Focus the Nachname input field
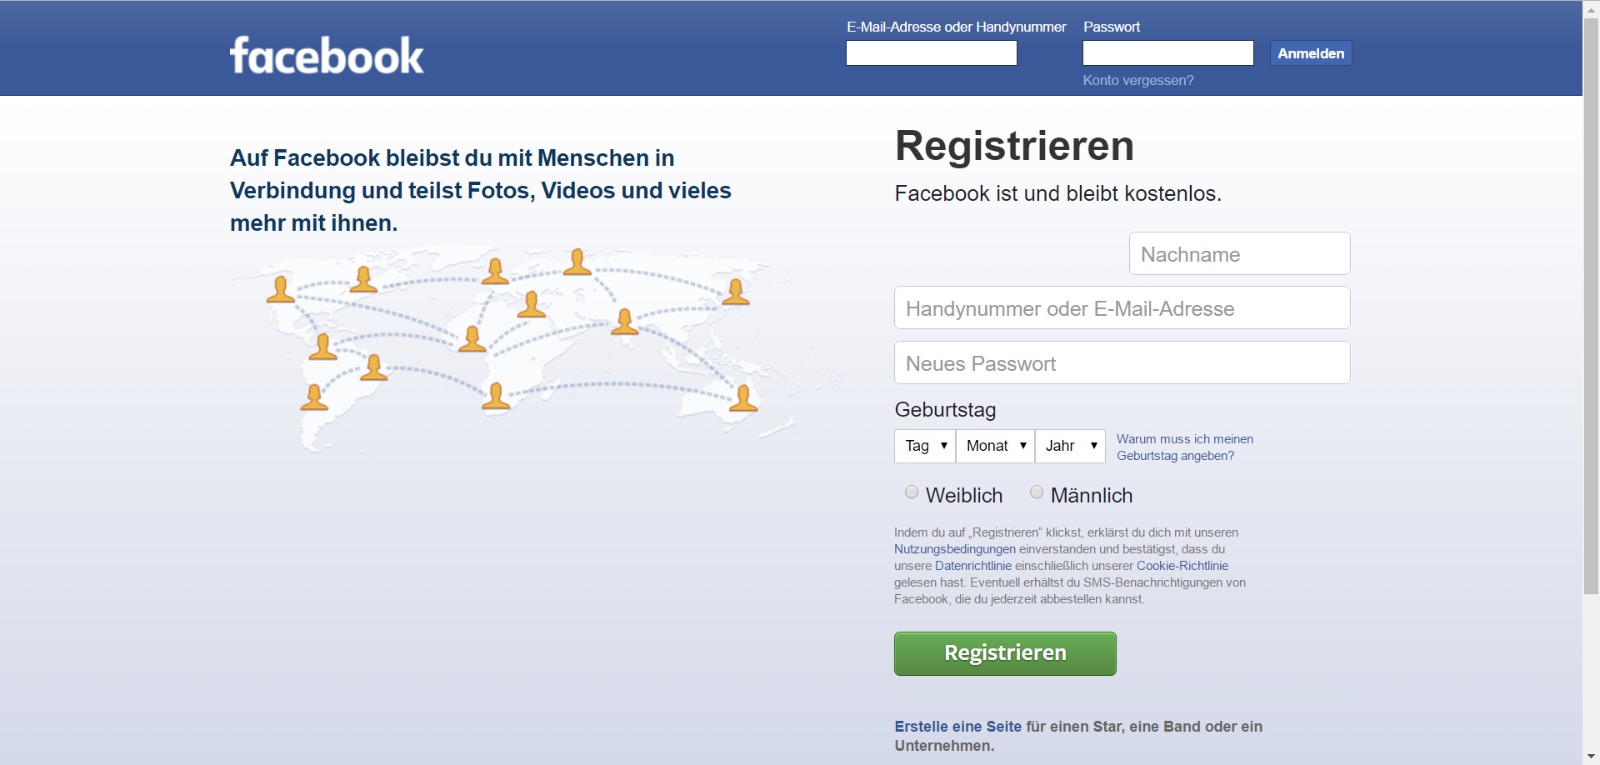This screenshot has width=1600, height=765. pyautogui.click(x=1240, y=254)
